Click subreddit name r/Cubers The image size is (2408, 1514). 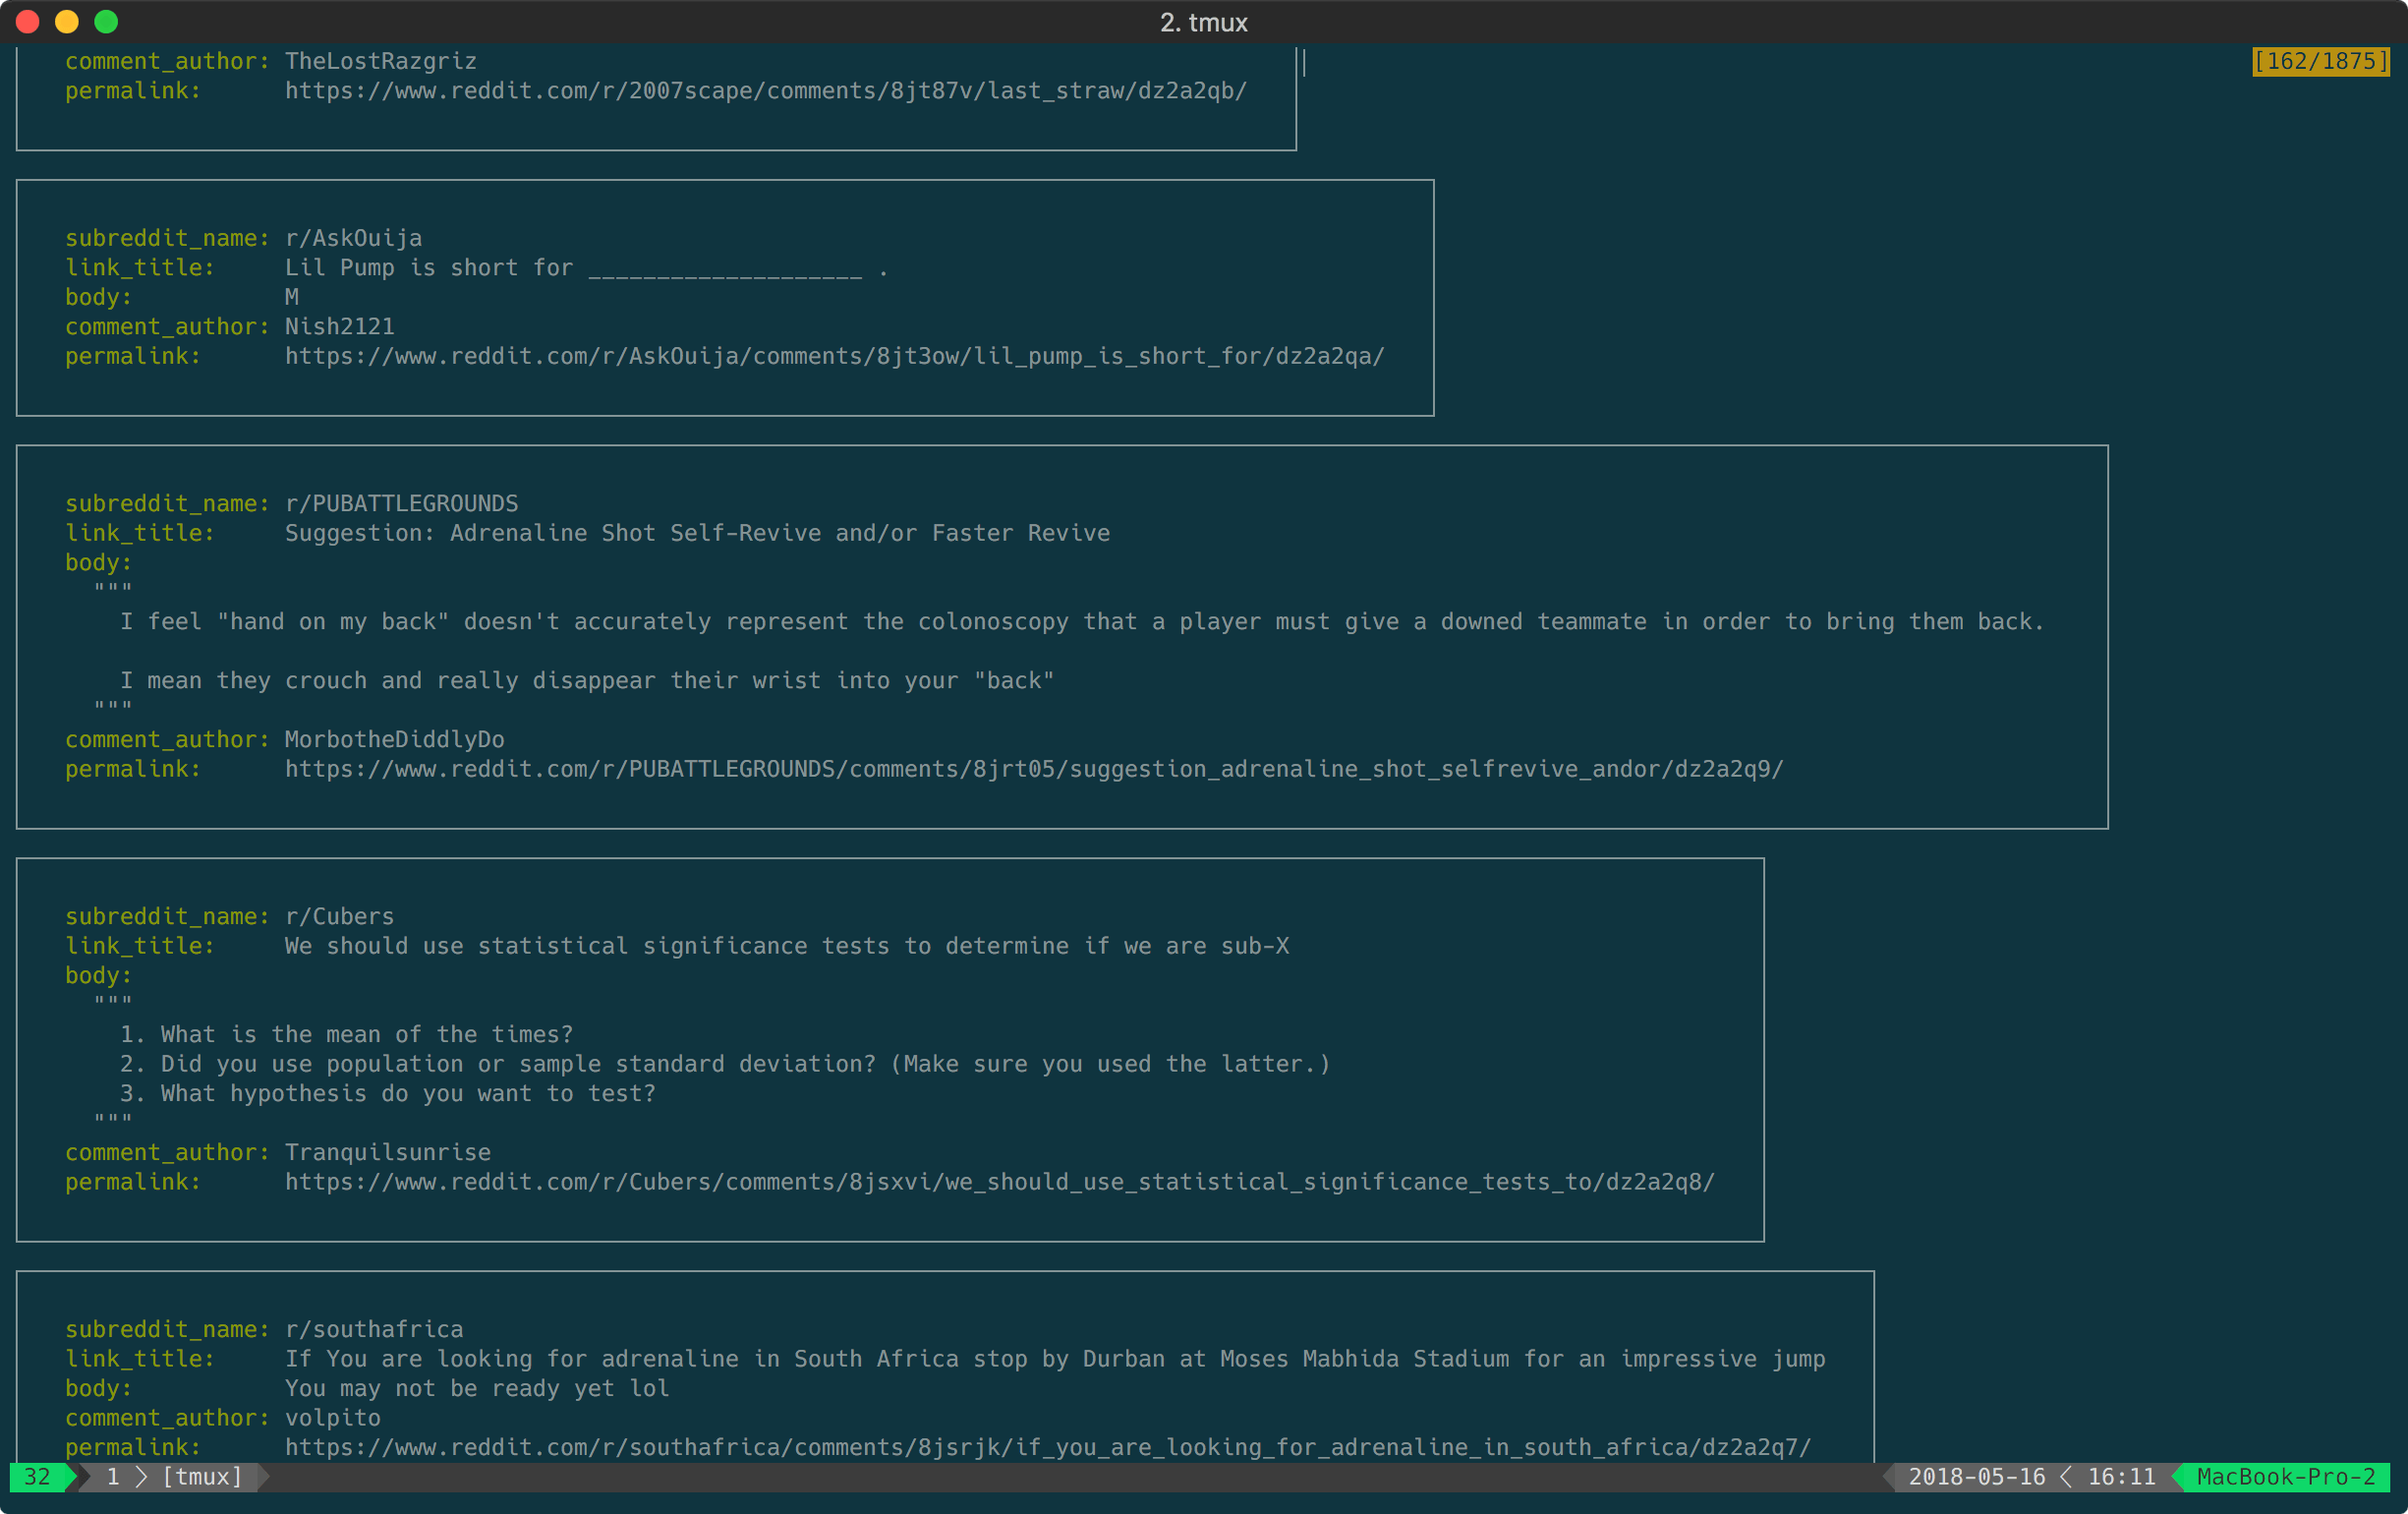tap(340, 917)
